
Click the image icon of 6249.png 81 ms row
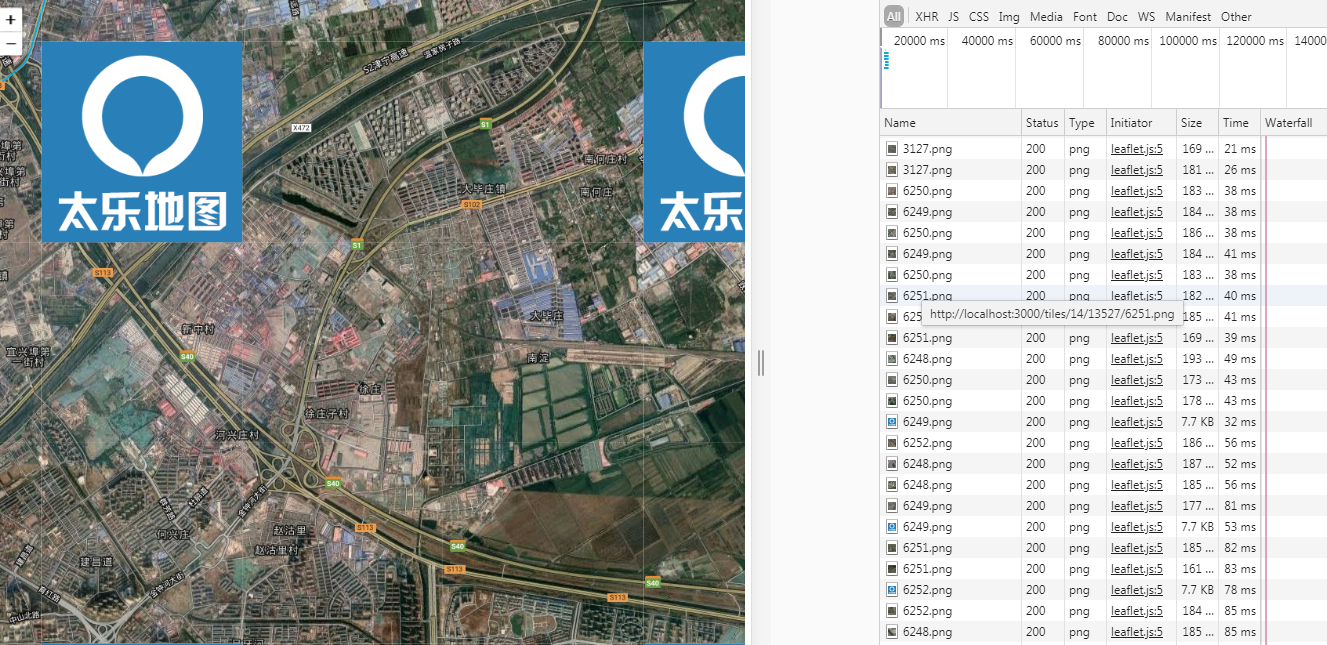(892, 506)
